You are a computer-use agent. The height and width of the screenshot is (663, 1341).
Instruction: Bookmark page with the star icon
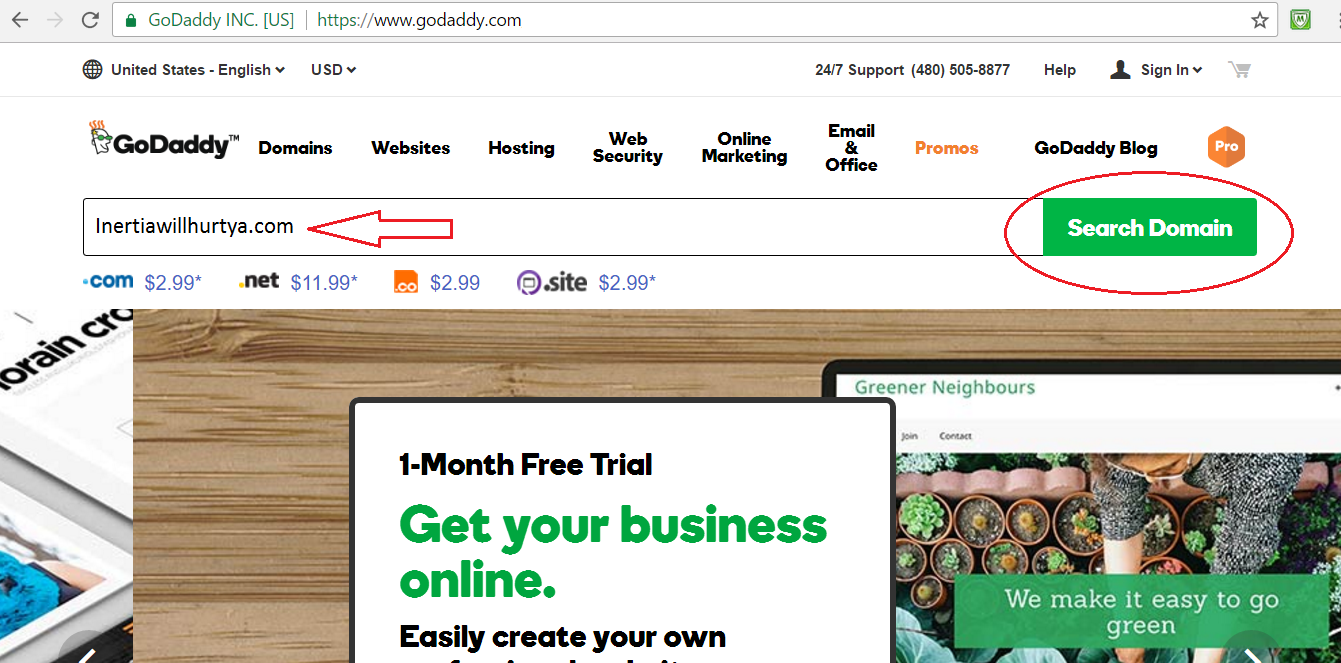(1260, 20)
